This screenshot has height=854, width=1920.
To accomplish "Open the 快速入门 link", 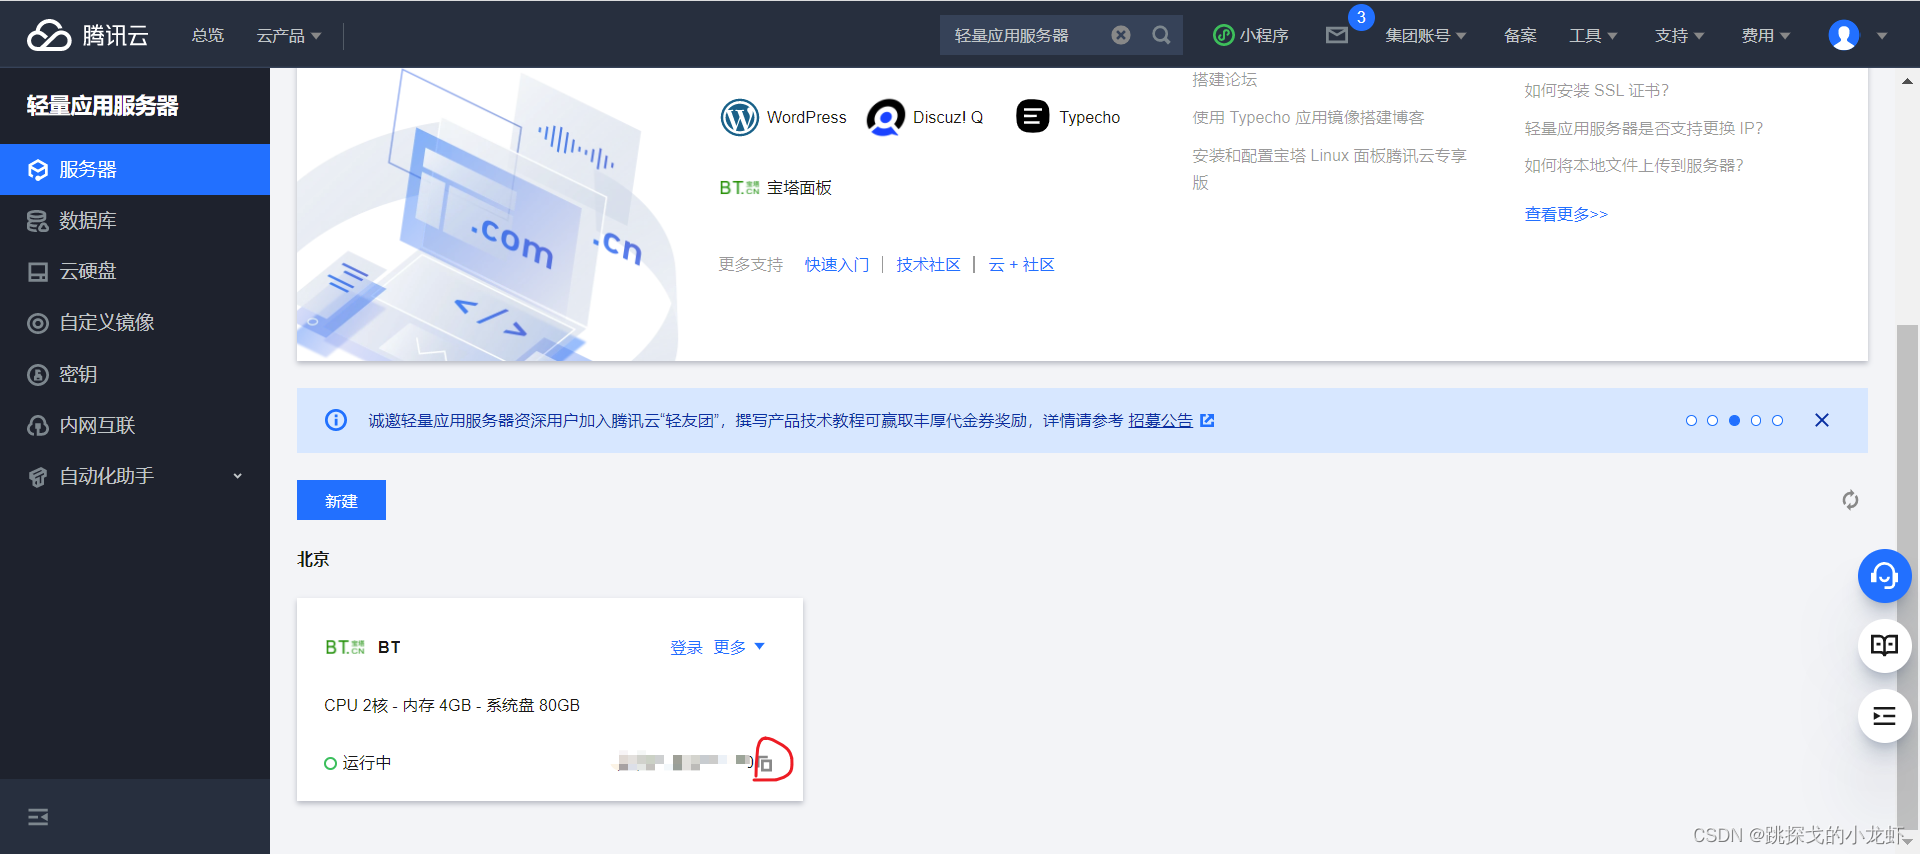I will pos(837,264).
